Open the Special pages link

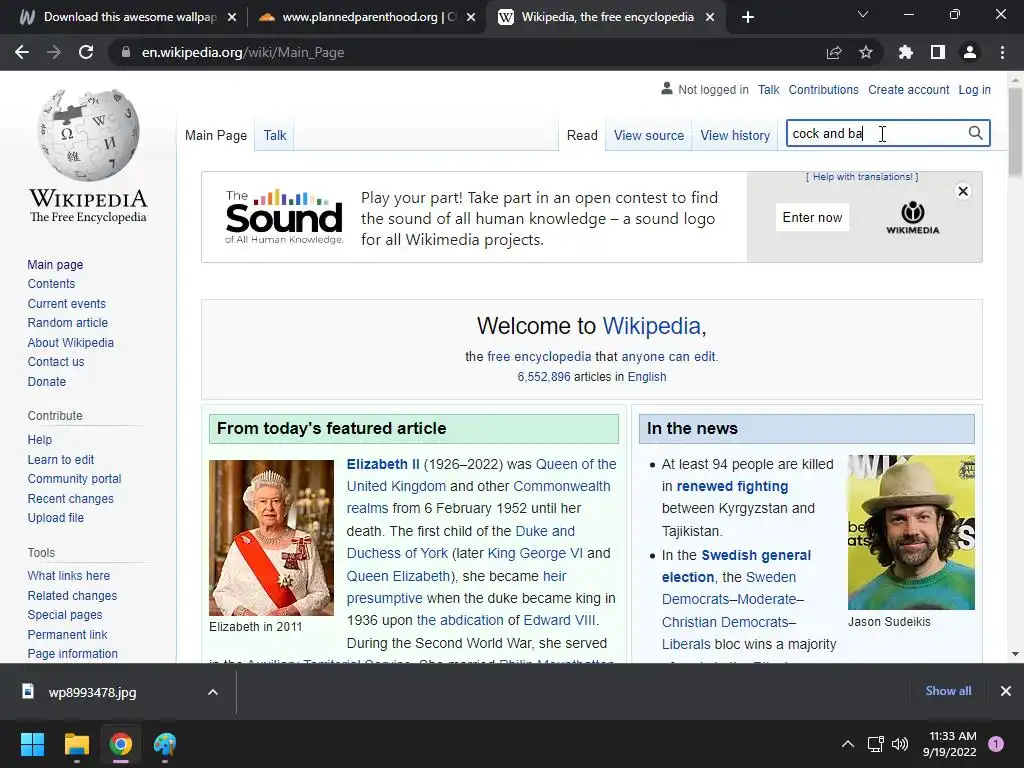pyautogui.click(x=65, y=615)
